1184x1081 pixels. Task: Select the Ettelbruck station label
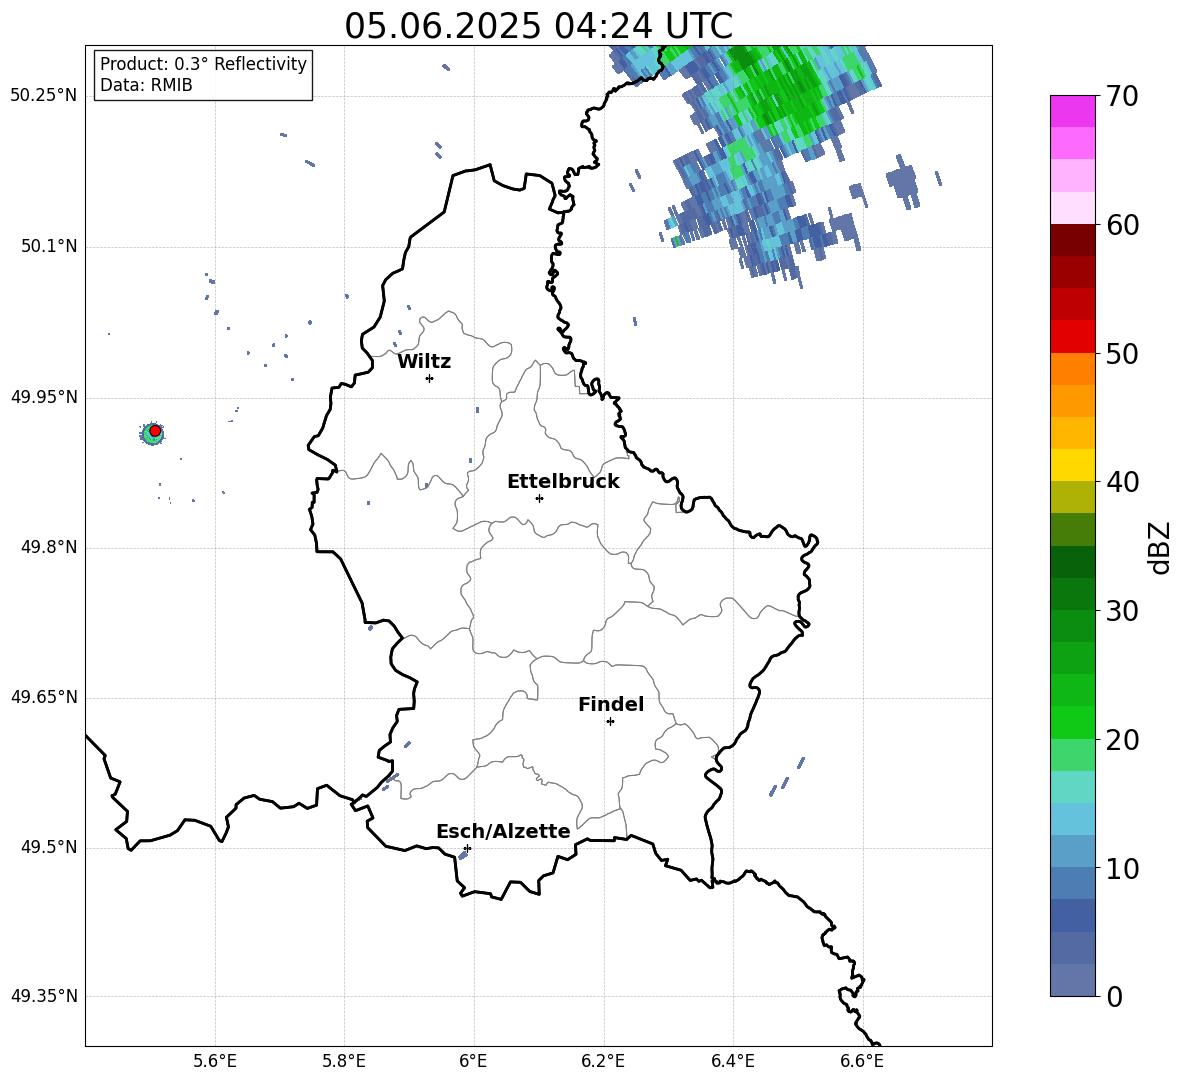pyautogui.click(x=563, y=482)
